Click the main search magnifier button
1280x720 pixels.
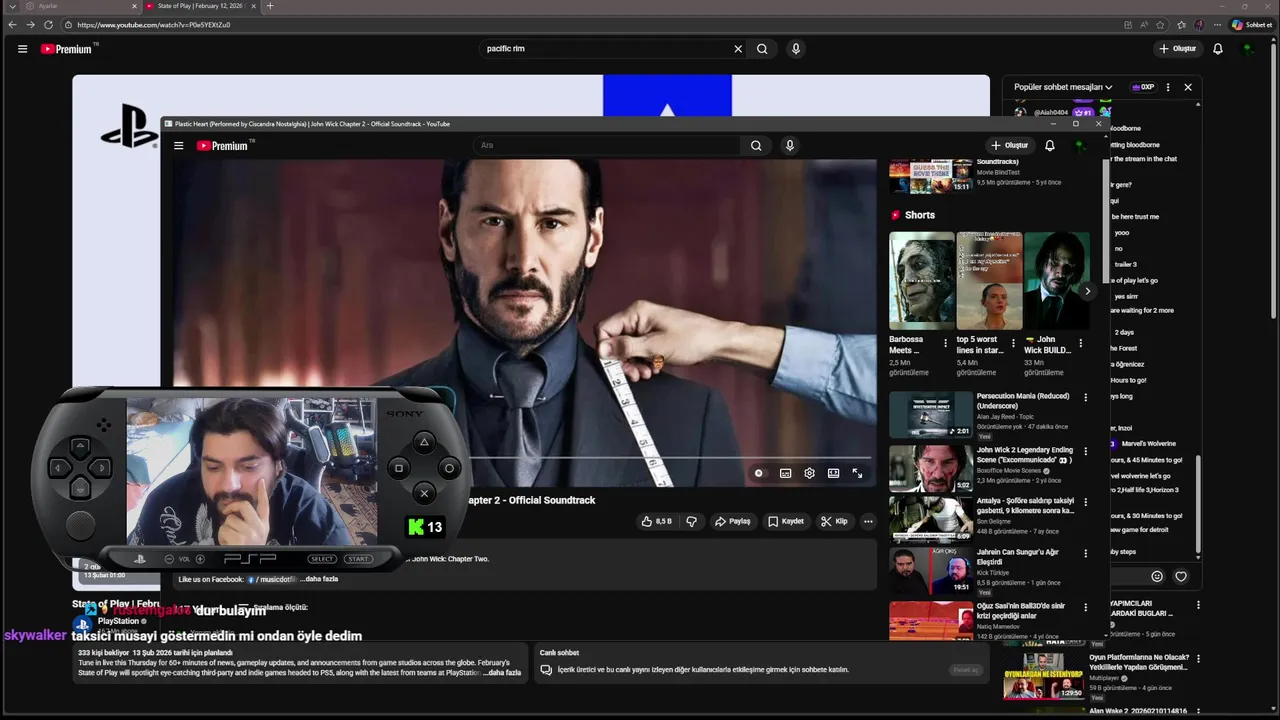762,48
